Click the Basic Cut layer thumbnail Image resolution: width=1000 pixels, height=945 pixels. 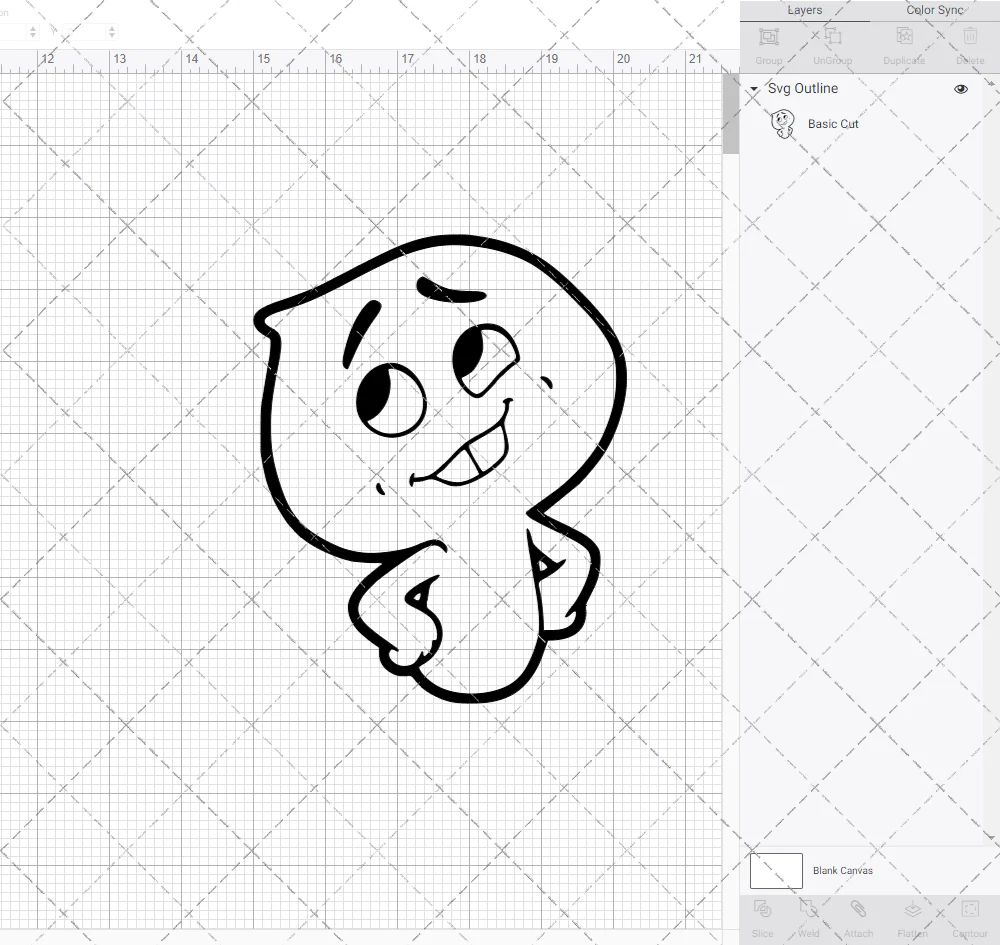pos(784,123)
